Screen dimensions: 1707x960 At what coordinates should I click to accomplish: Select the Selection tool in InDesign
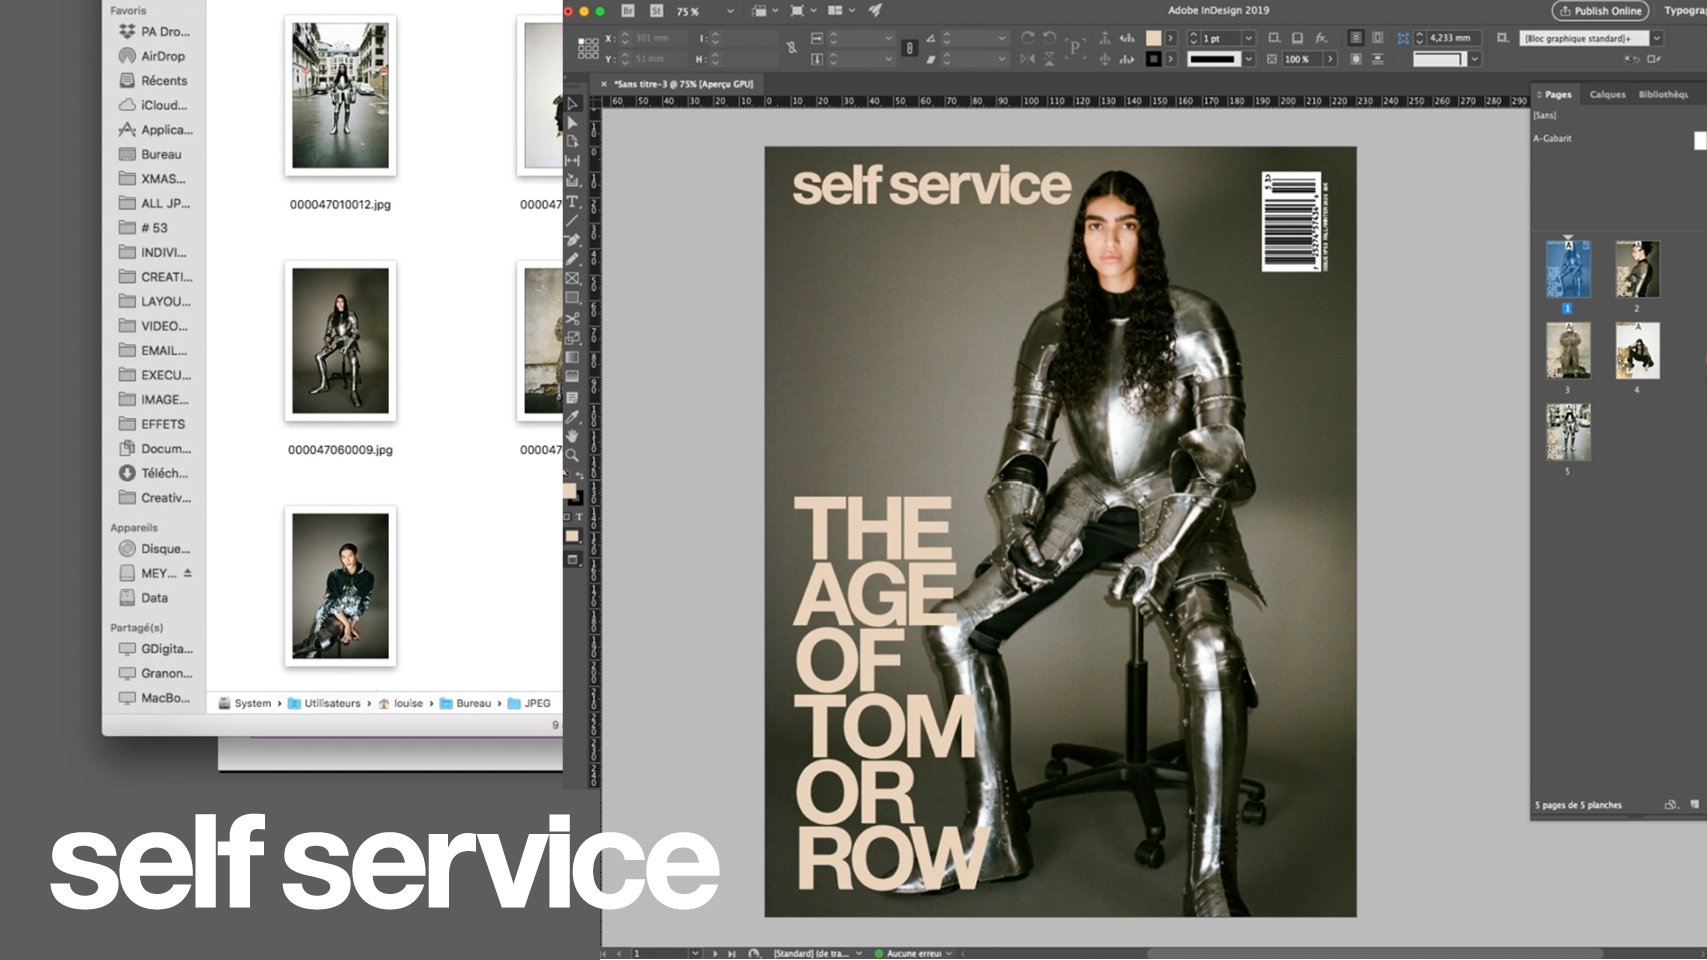coord(572,103)
